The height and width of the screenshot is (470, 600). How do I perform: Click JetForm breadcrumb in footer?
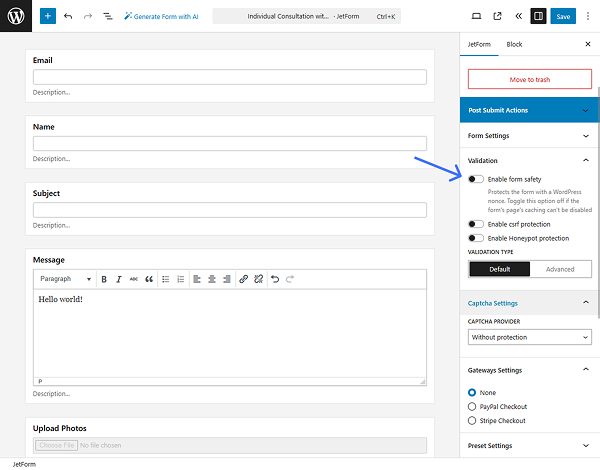pos(24,464)
